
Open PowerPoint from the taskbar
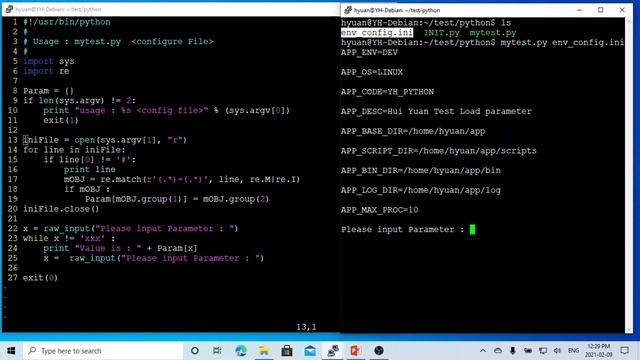point(356,351)
